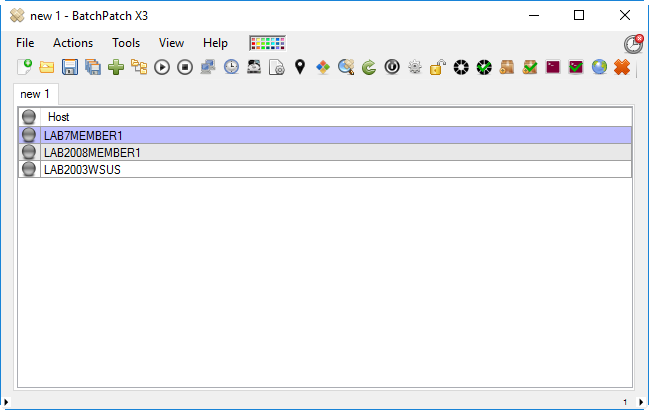Click the blue globe icon

tap(599, 67)
